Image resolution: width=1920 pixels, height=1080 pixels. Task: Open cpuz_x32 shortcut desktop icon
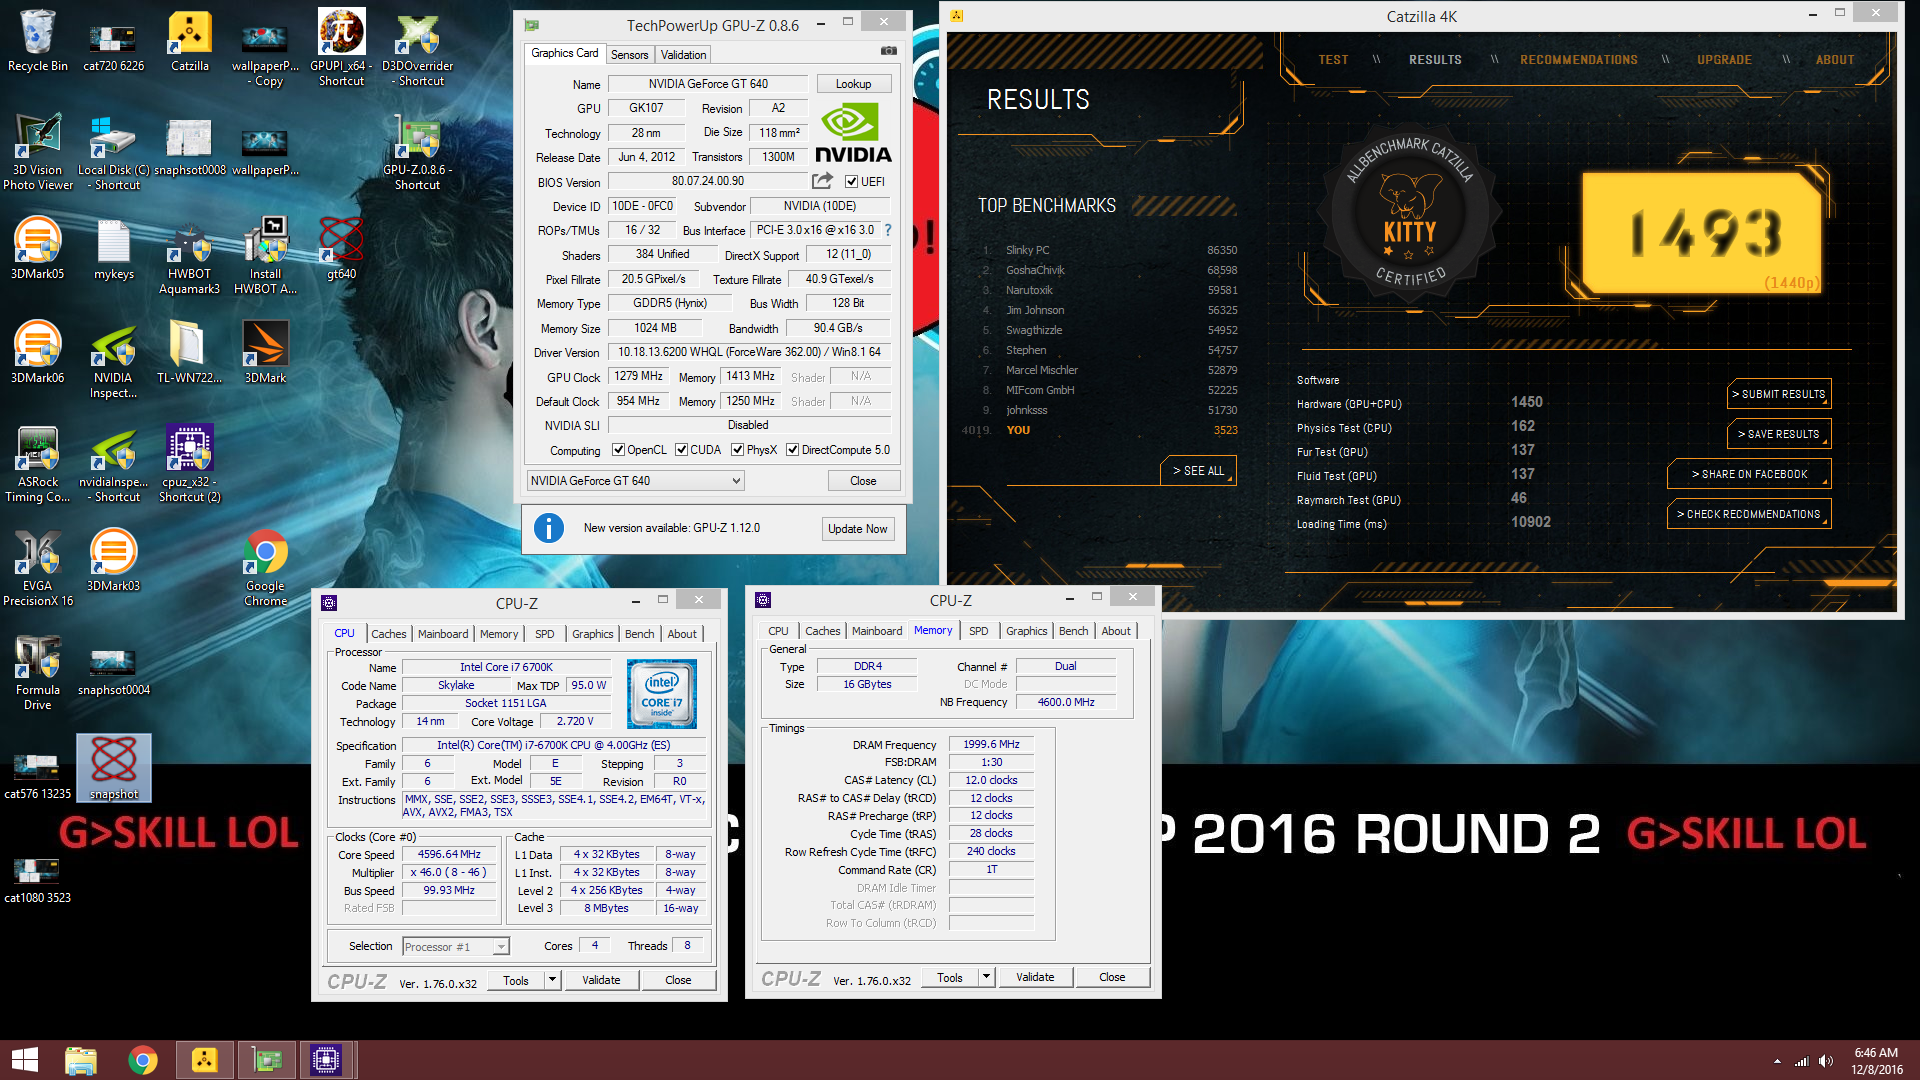(x=190, y=464)
